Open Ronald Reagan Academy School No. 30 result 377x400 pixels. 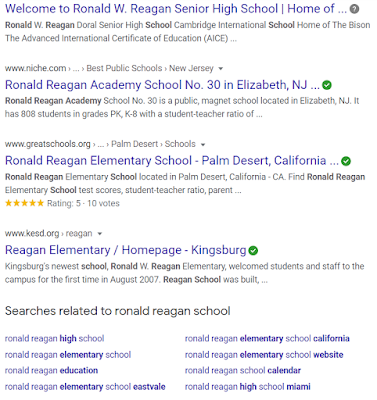pyautogui.click(x=162, y=85)
